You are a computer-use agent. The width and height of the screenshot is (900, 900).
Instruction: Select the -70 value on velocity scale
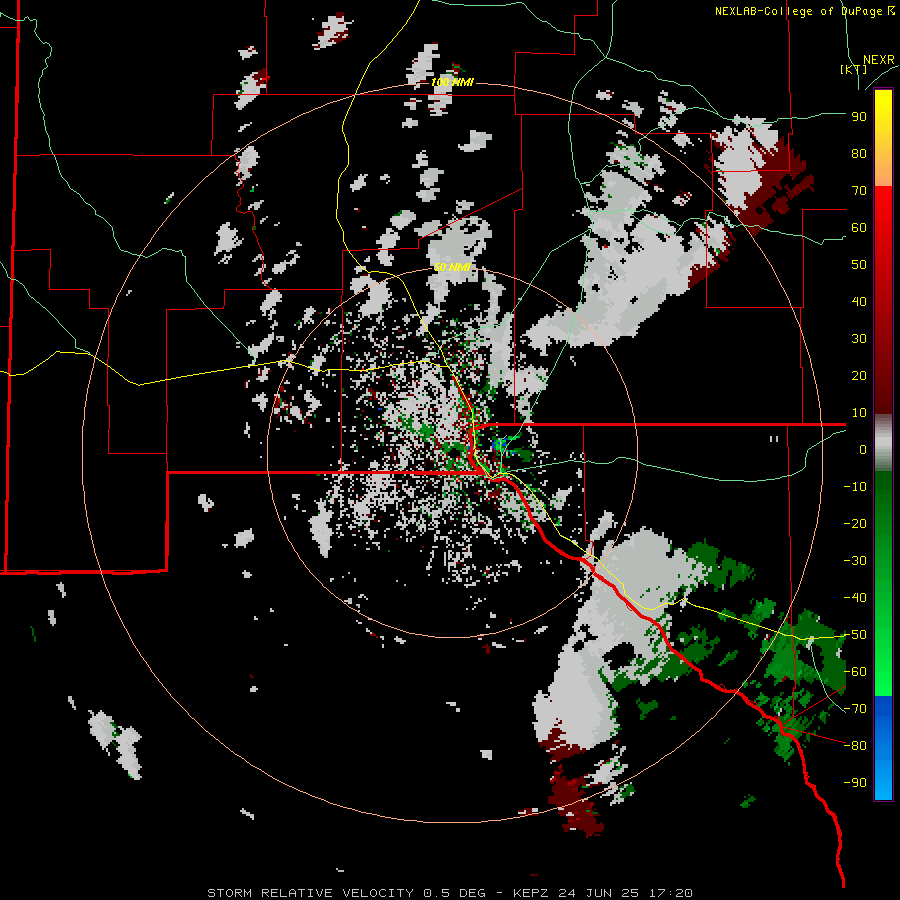(855, 709)
